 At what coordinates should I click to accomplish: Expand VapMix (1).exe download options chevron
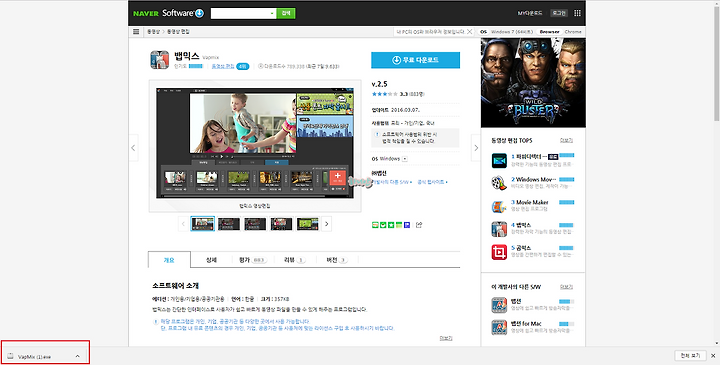click(x=77, y=356)
